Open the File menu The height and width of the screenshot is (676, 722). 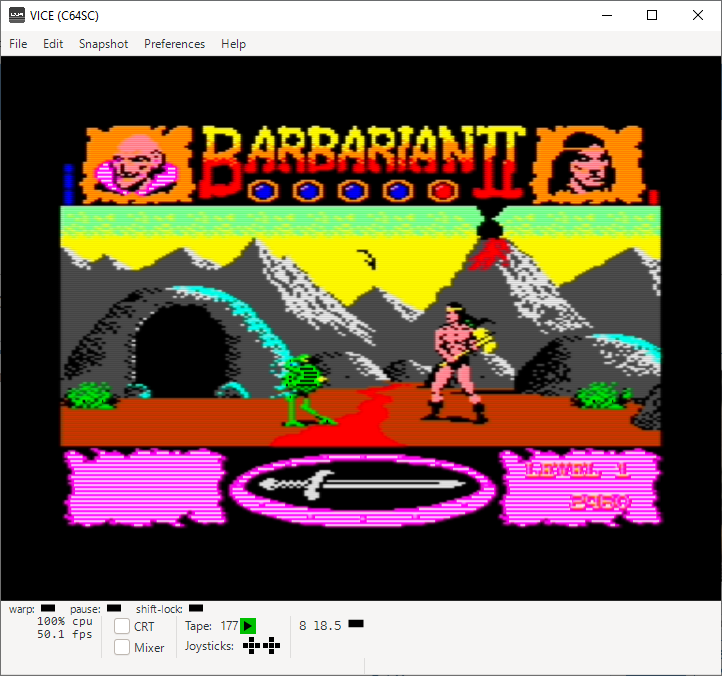click(x=18, y=44)
